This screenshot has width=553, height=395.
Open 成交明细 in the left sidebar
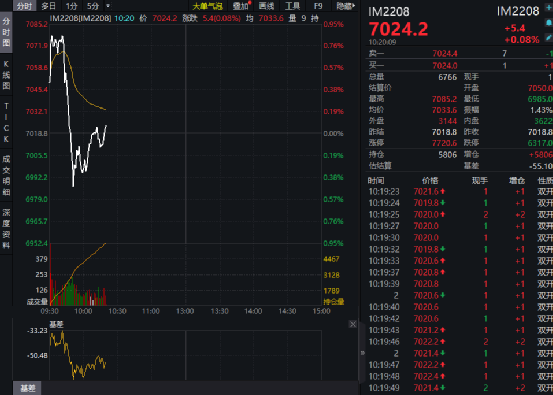pyautogui.click(x=6, y=175)
